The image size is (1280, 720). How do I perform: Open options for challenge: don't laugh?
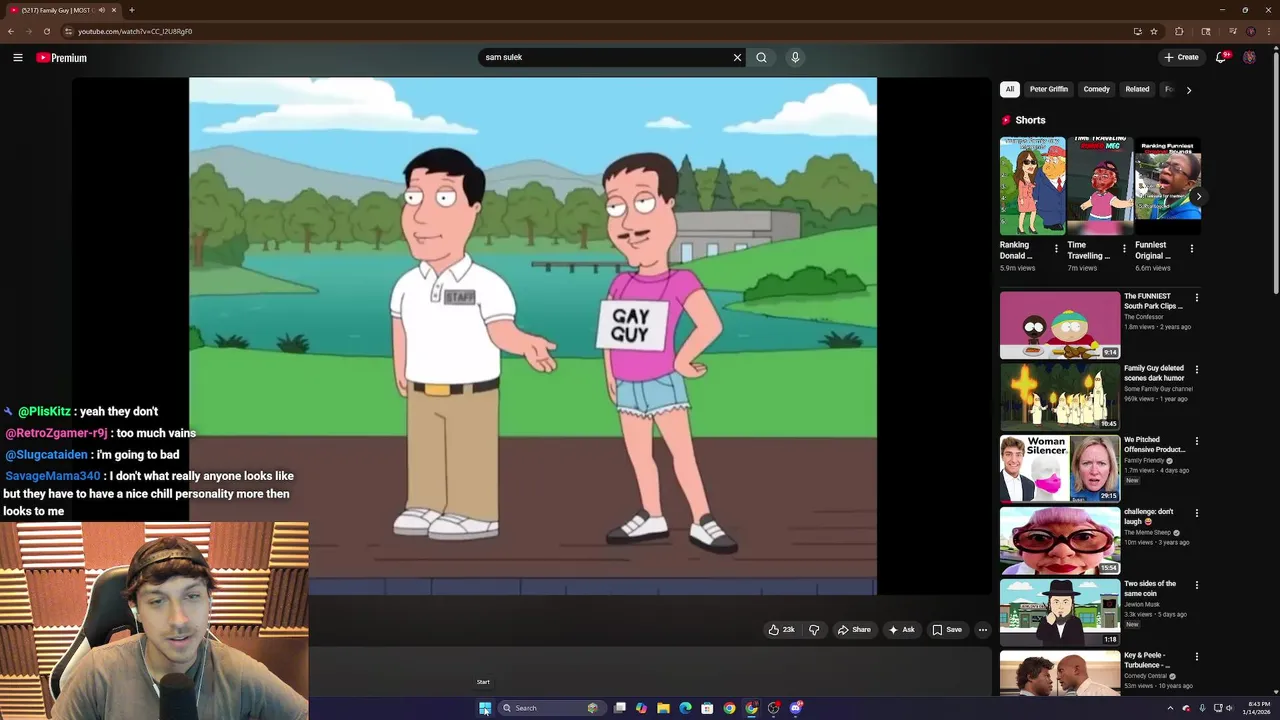(x=1196, y=513)
